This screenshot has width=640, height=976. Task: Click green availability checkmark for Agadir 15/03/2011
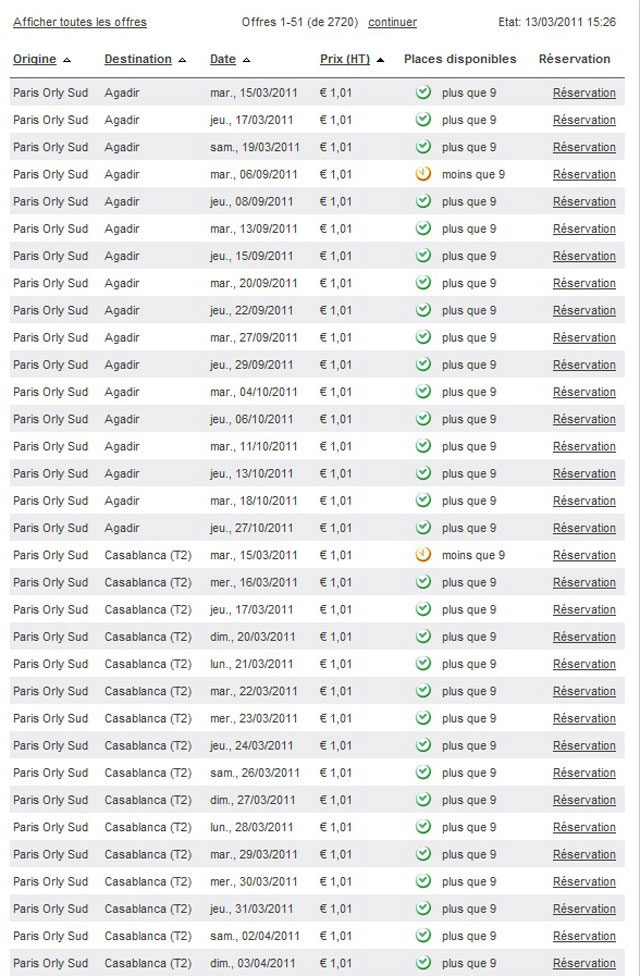423,93
